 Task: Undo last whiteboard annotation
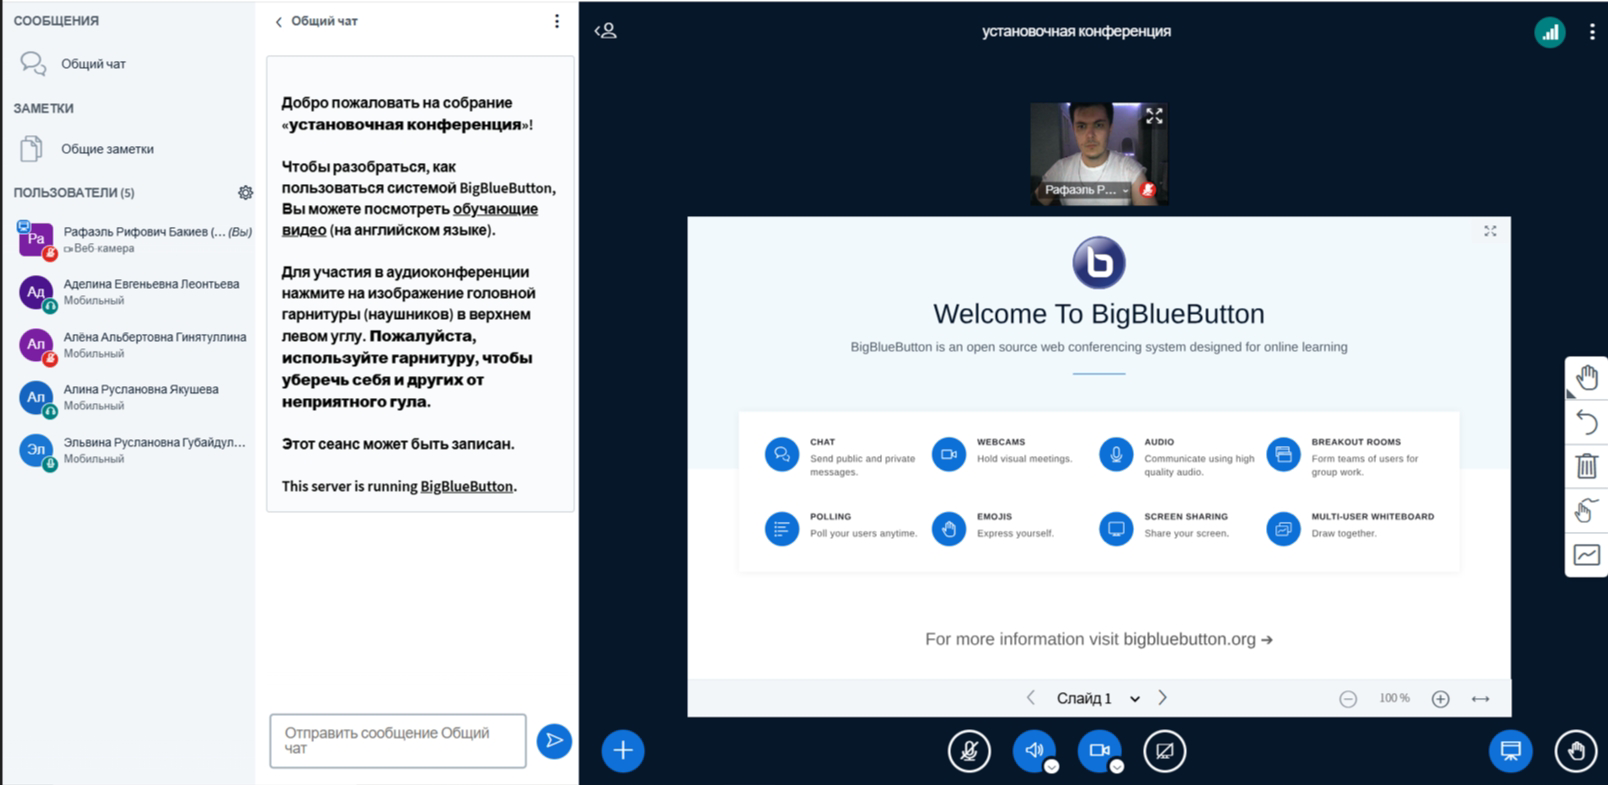(1586, 422)
